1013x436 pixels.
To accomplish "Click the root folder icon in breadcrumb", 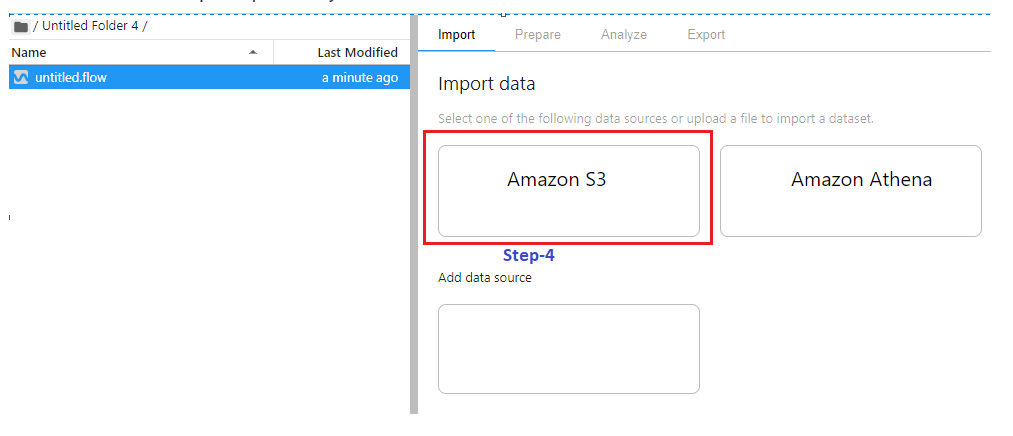I will [21, 26].
